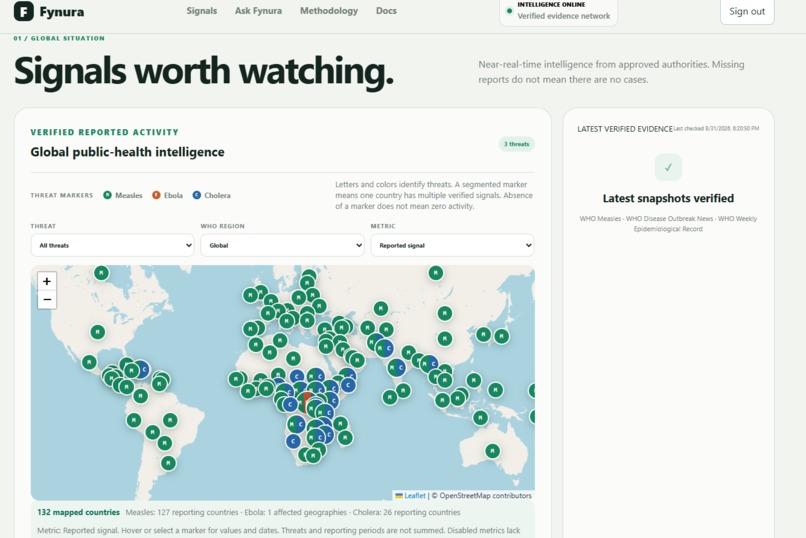Click the green Measles legend icon
Image resolution: width=806 pixels, height=538 pixels.
pos(107,195)
